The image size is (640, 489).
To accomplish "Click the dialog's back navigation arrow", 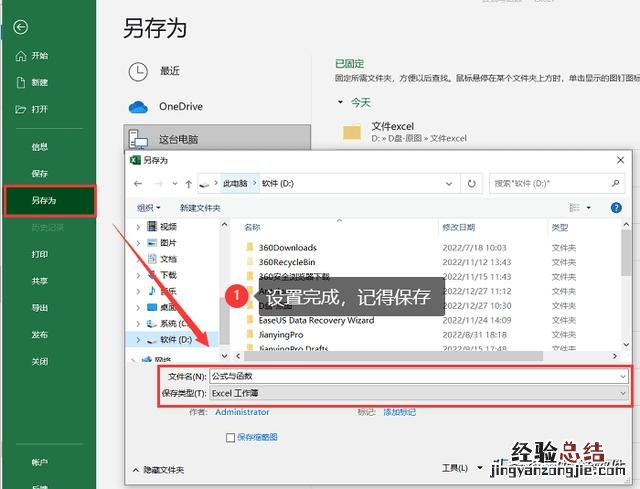I will pos(138,184).
